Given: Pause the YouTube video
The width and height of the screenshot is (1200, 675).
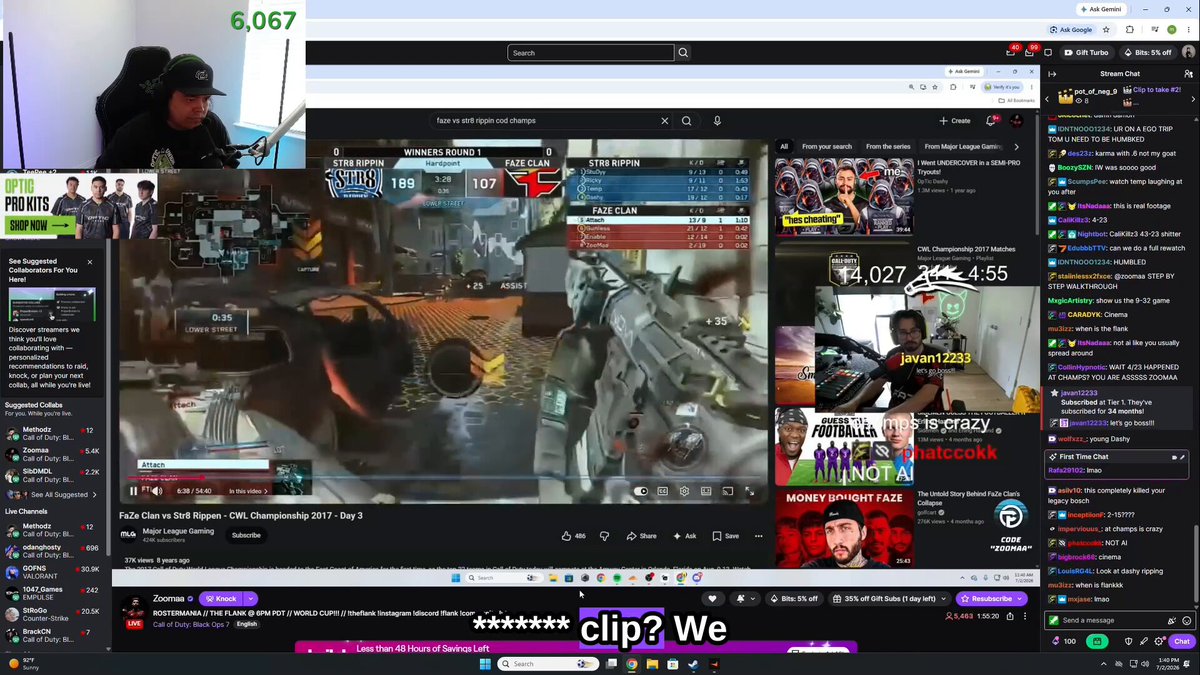Looking at the screenshot, I should tap(133, 491).
